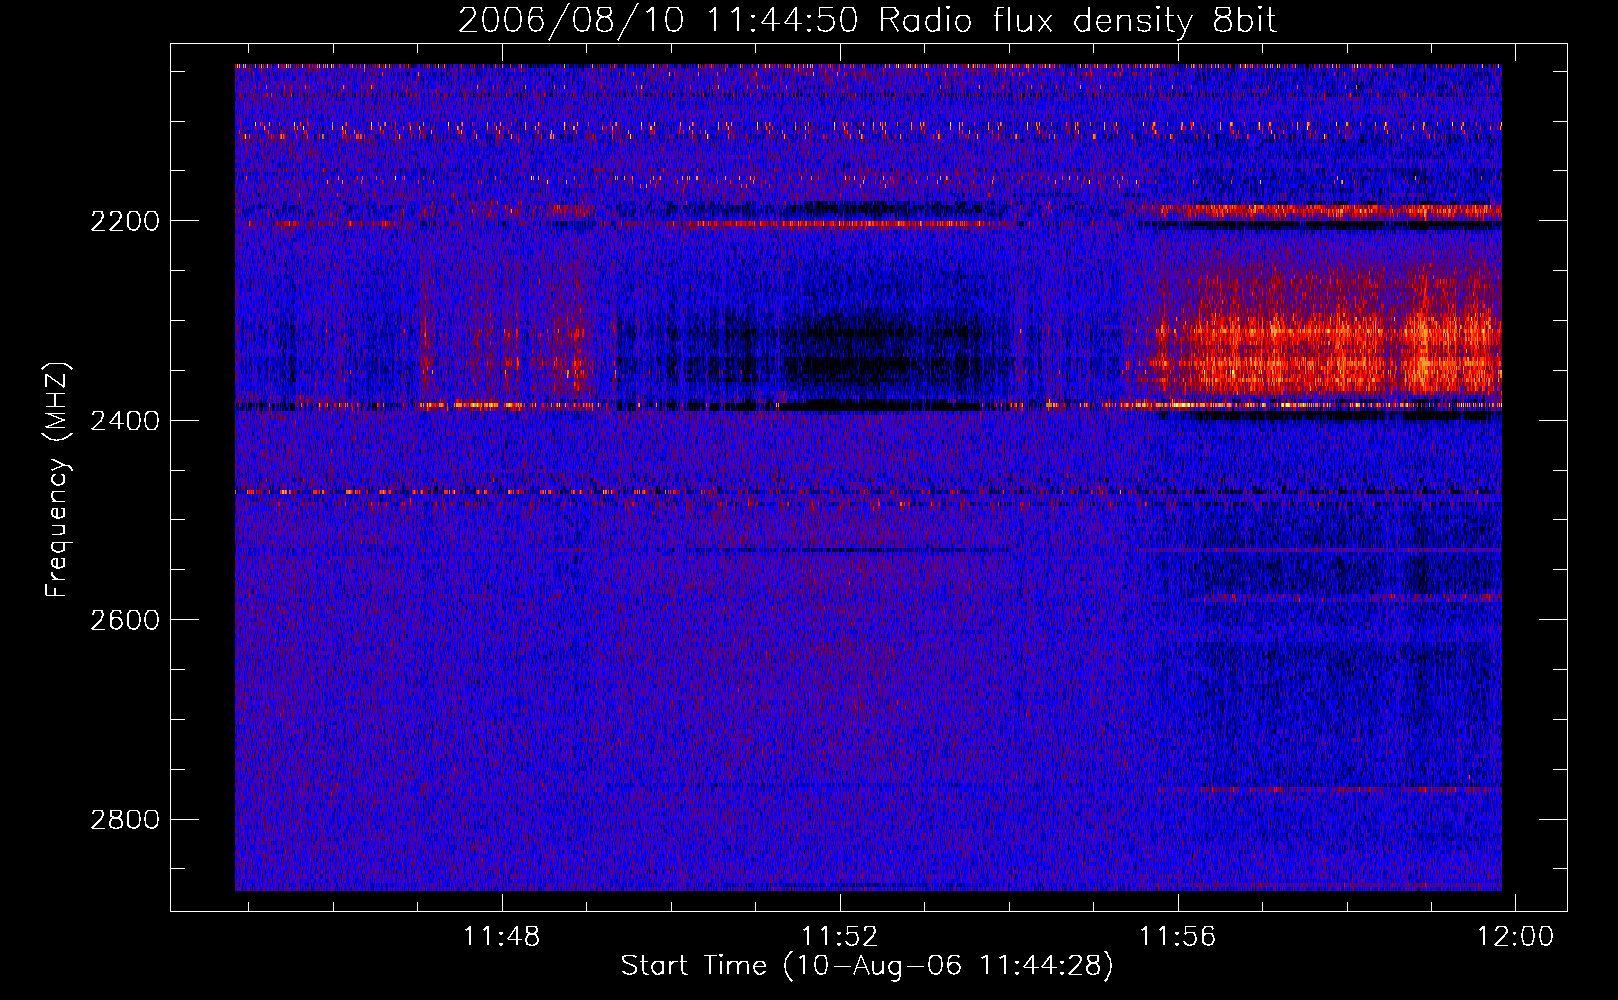This screenshot has width=1618, height=1000.
Task: Select the 2800 frequency axis label
Action: coord(125,820)
